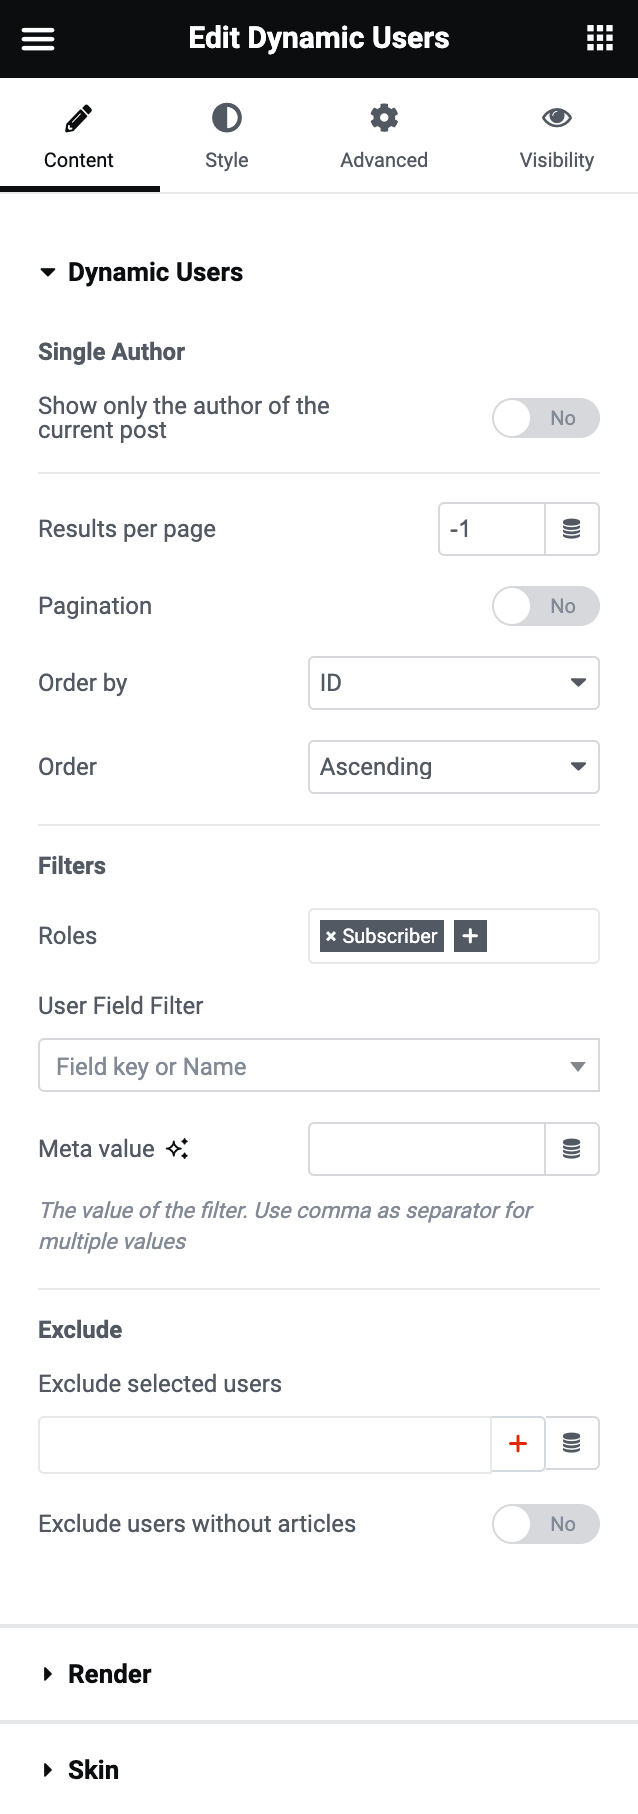Open the hamburger menu icon
This screenshot has width=638, height=1814.
(x=38, y=39)
